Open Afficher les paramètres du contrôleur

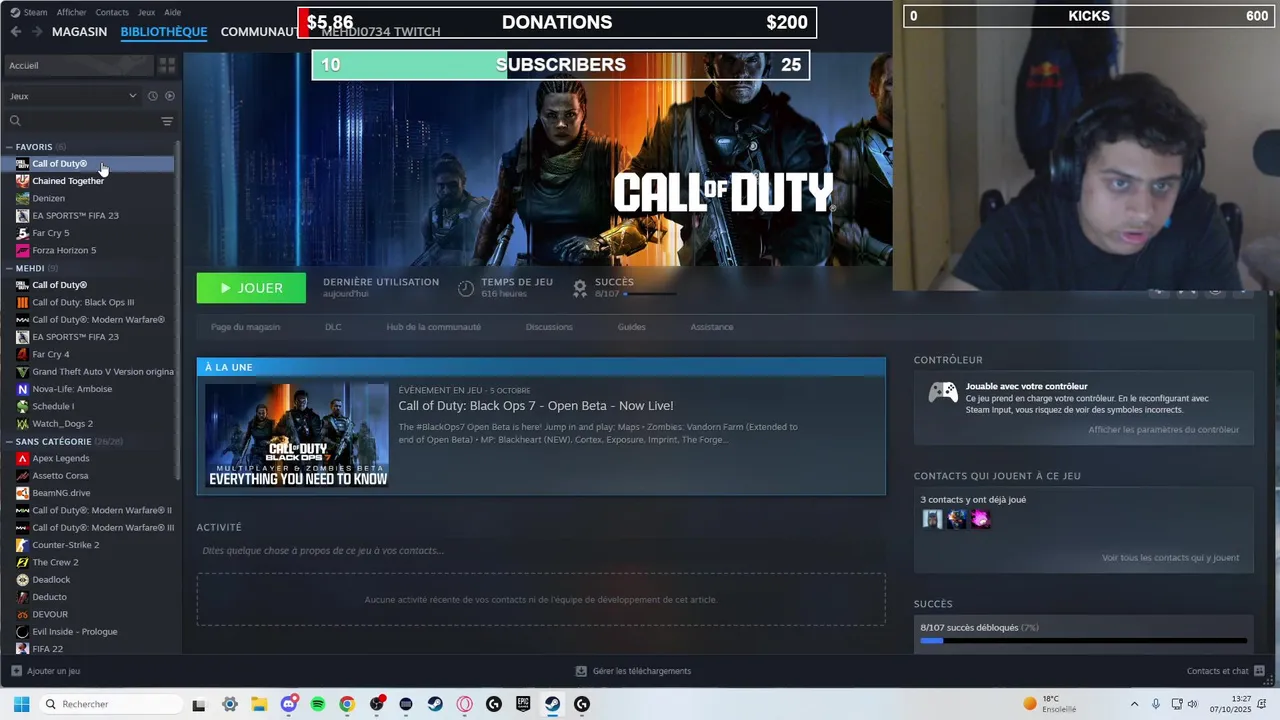tap(1163, 430)
